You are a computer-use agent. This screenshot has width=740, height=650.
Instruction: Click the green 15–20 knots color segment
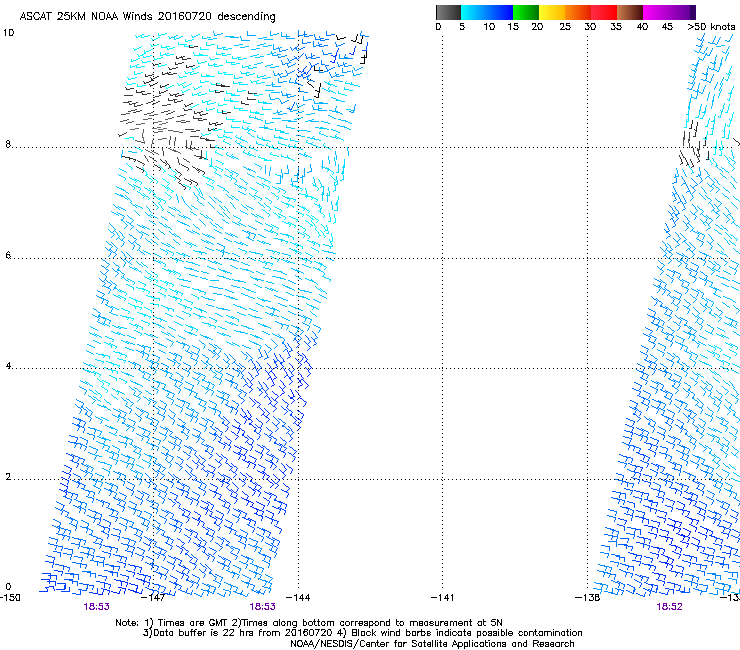(526, 12)
